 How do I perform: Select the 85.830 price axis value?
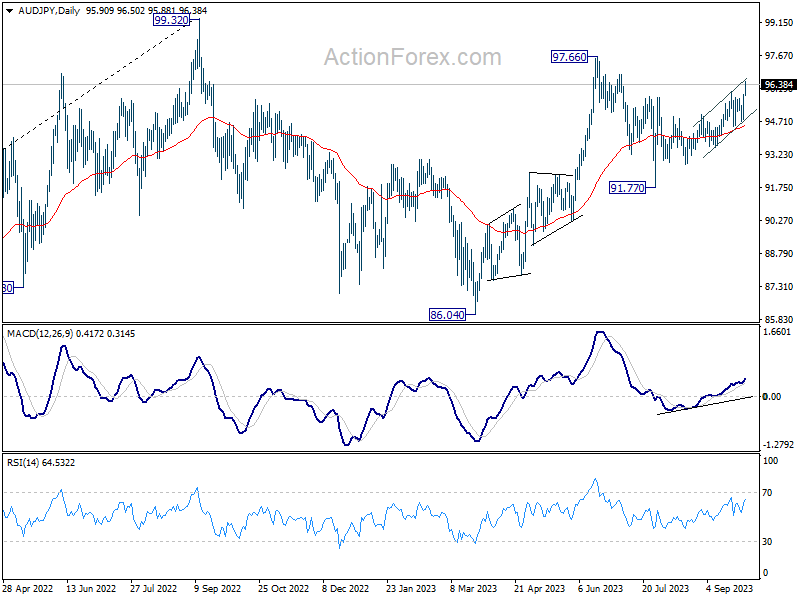[779, 319]
